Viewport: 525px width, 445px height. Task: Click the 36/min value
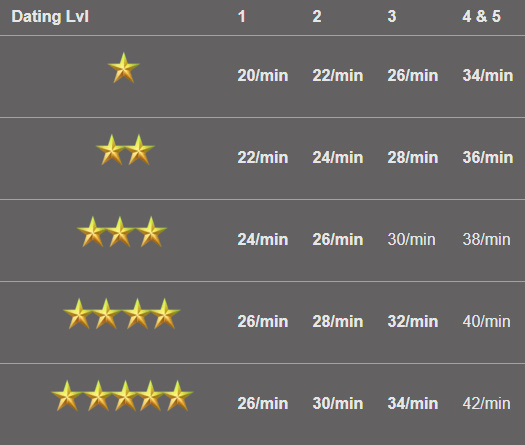488,157
